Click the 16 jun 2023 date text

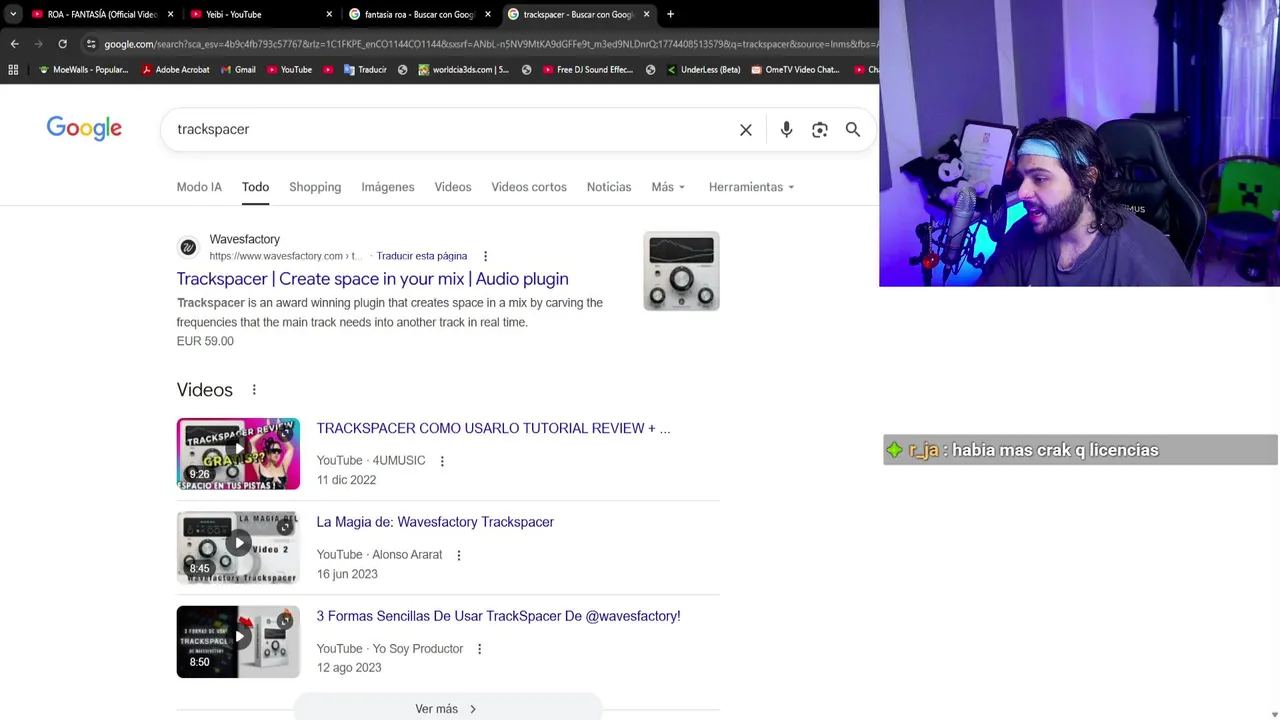pyautogui.click(x=347, y=574)
